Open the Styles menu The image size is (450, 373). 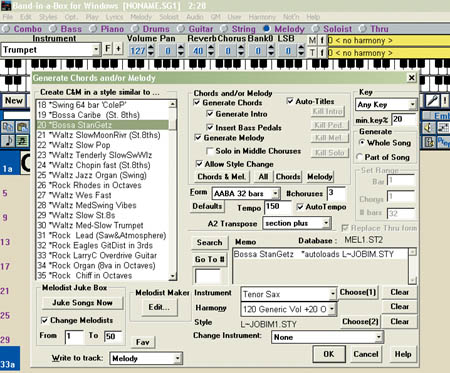(x=48, y=17)
